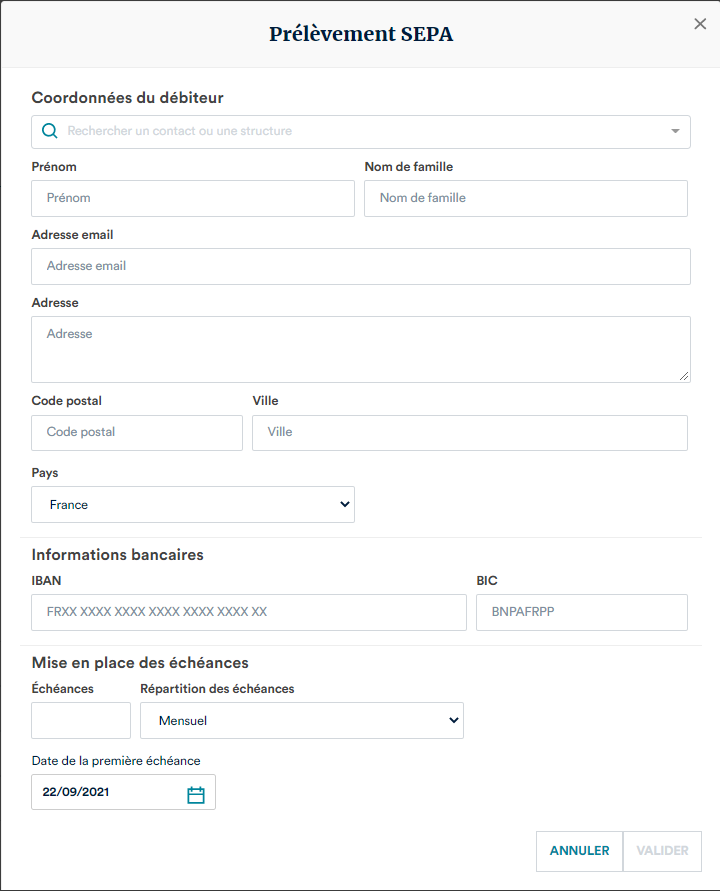Click the Échéances number field
720x891 pixels.
pos(81,720)
